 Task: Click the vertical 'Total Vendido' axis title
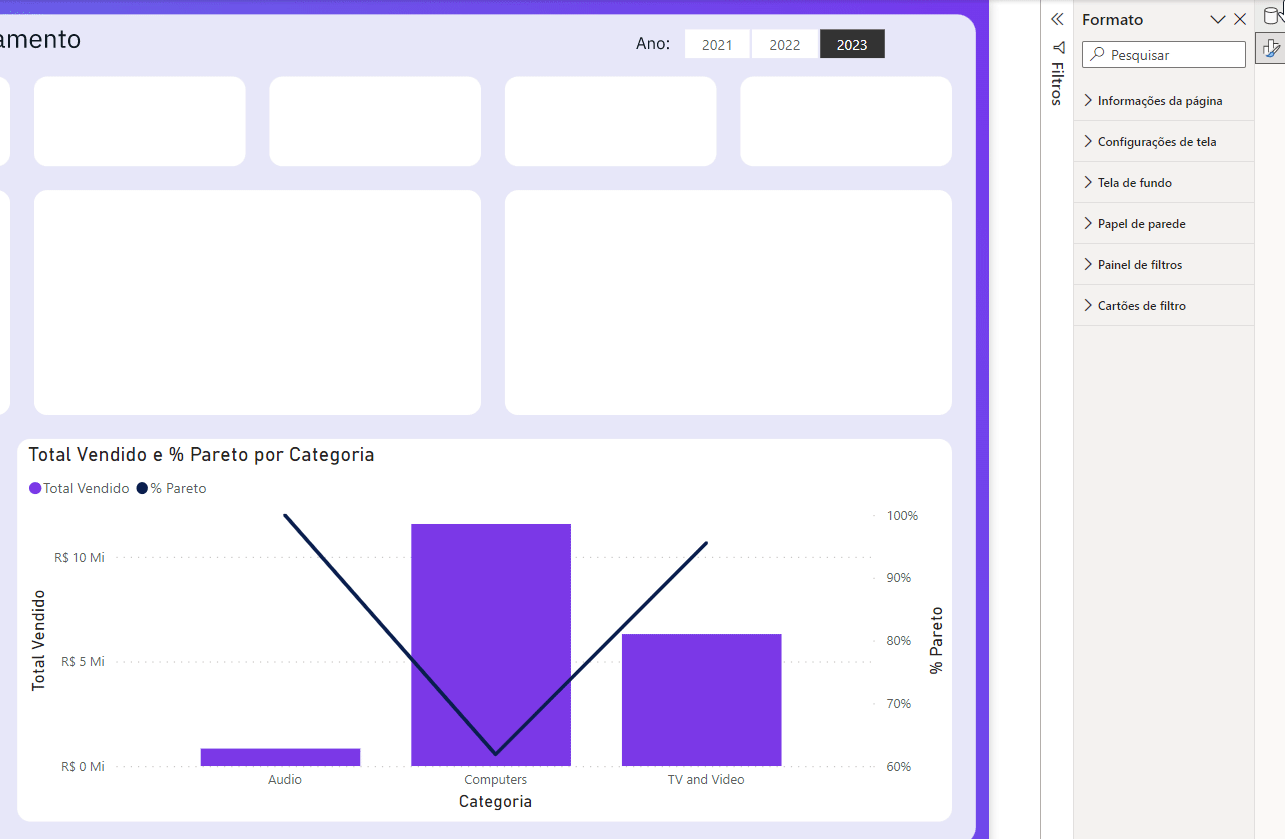pos(39,640)
